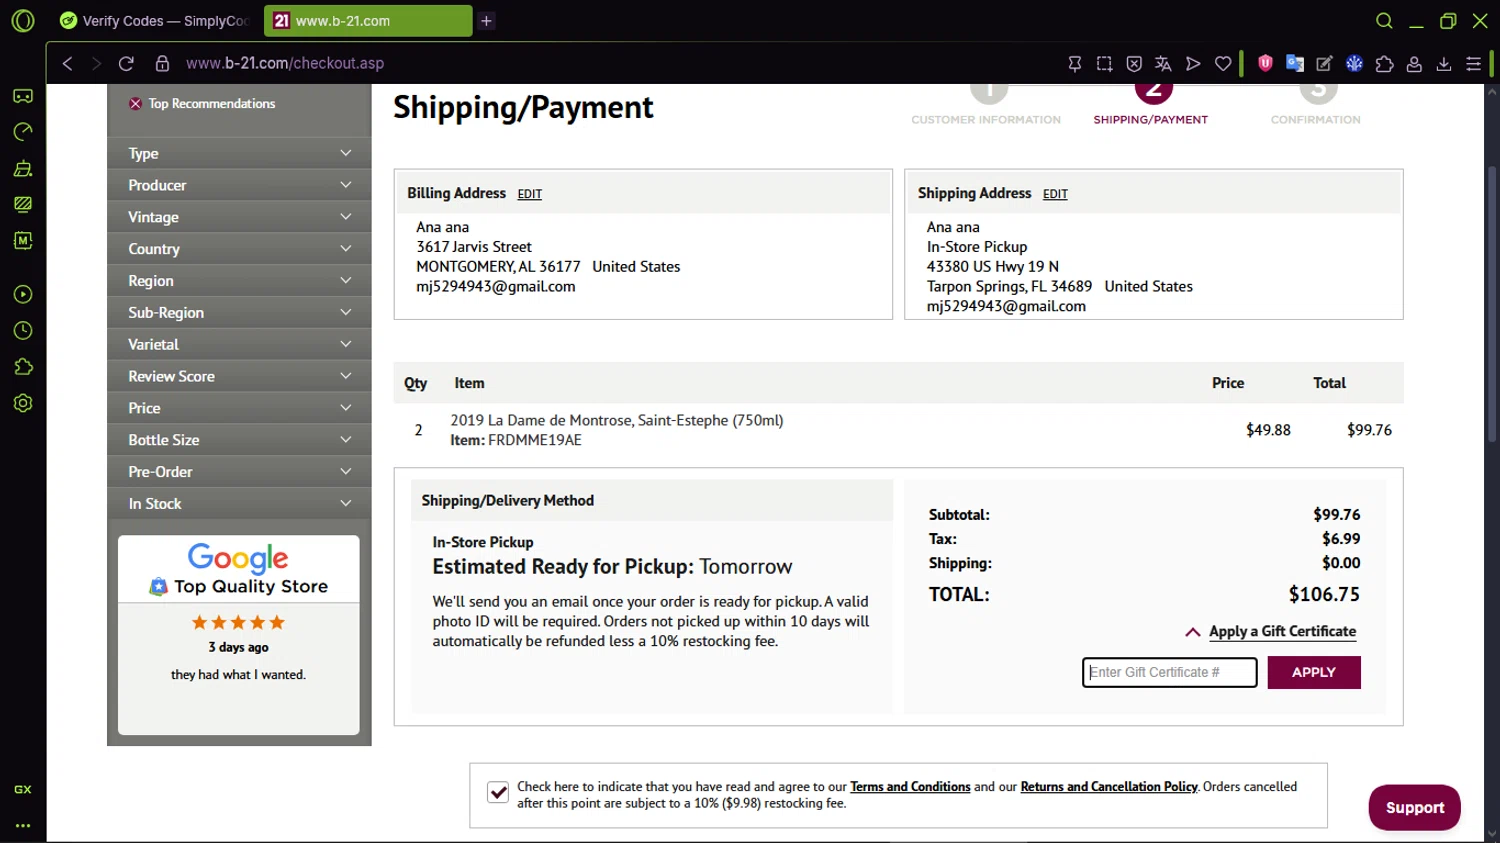Screen dimensions: 1500x843
Task: Open History clock icon in sidebar
Action: click(x=23, y=330)
